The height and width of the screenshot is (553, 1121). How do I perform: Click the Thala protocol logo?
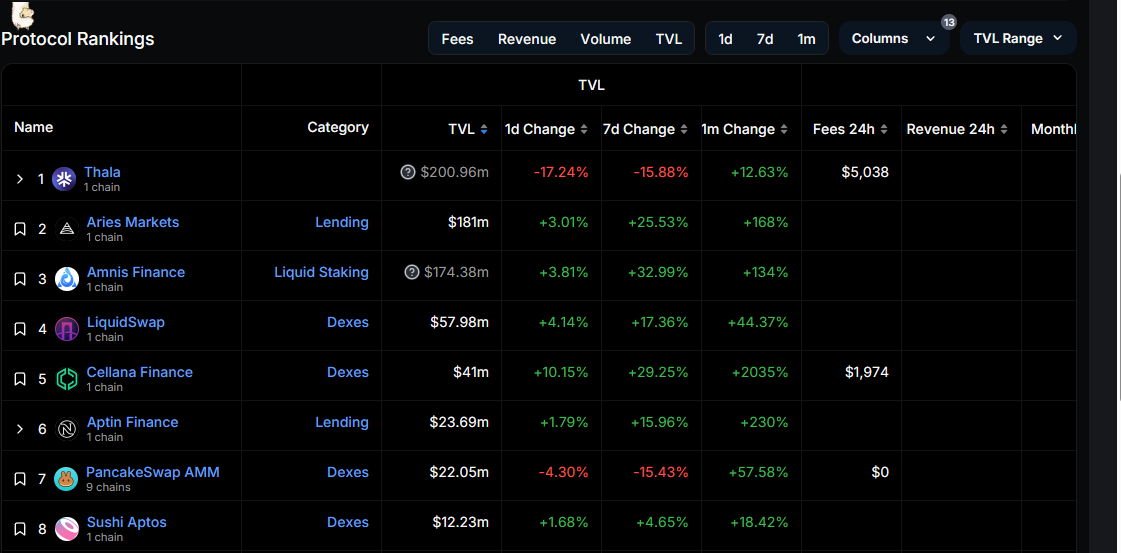(x=64, y=179)
